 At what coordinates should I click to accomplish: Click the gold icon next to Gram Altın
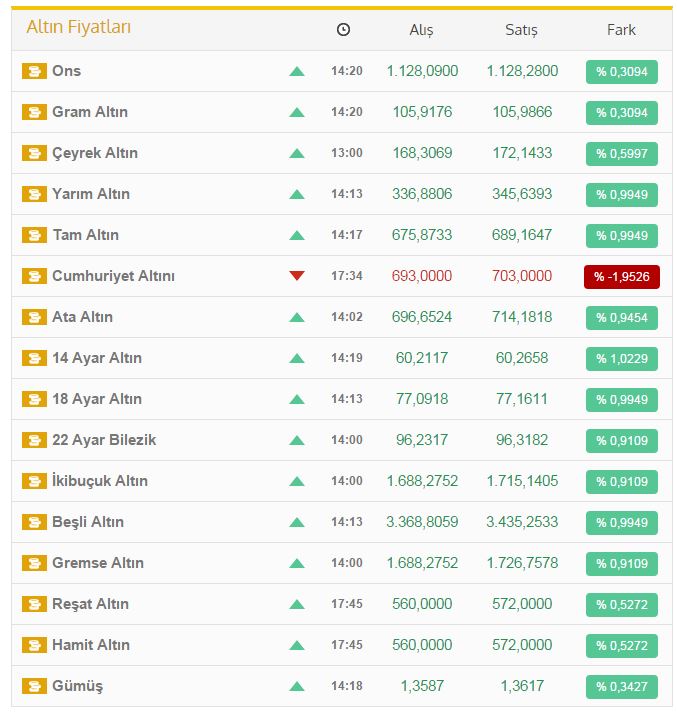(35, 112)
